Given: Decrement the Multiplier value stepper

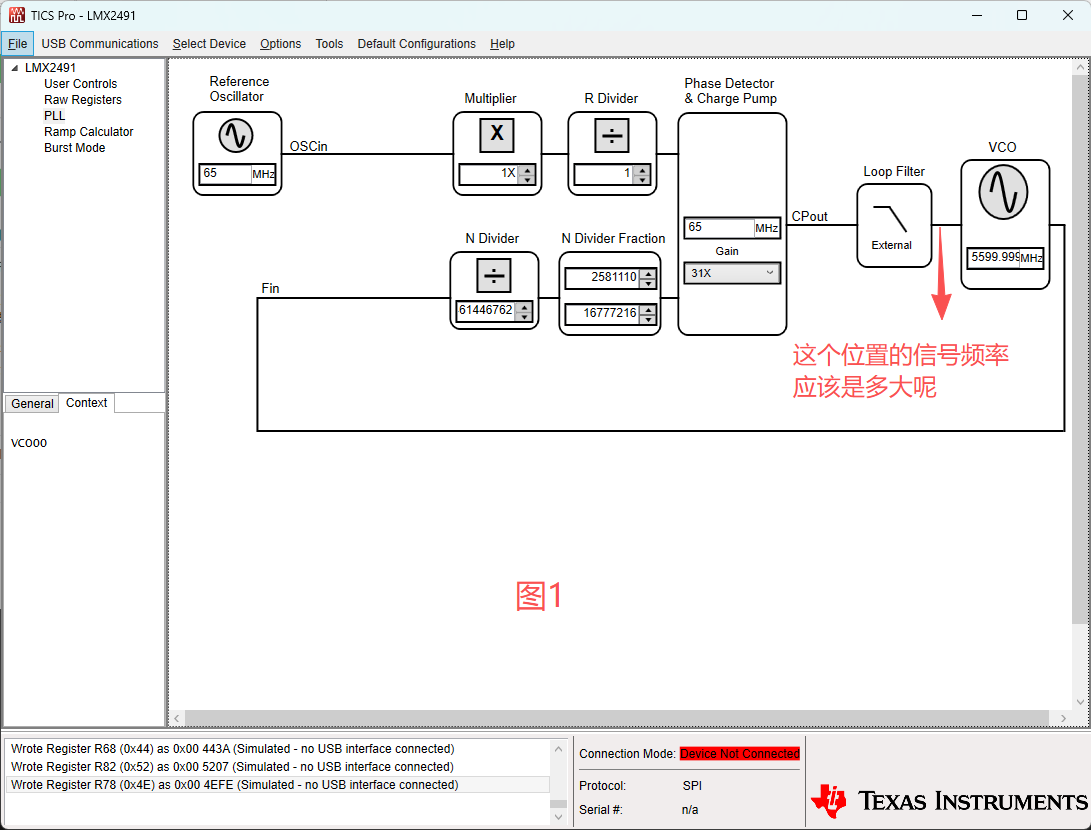Looking at the screenshot, I should 527,179.
